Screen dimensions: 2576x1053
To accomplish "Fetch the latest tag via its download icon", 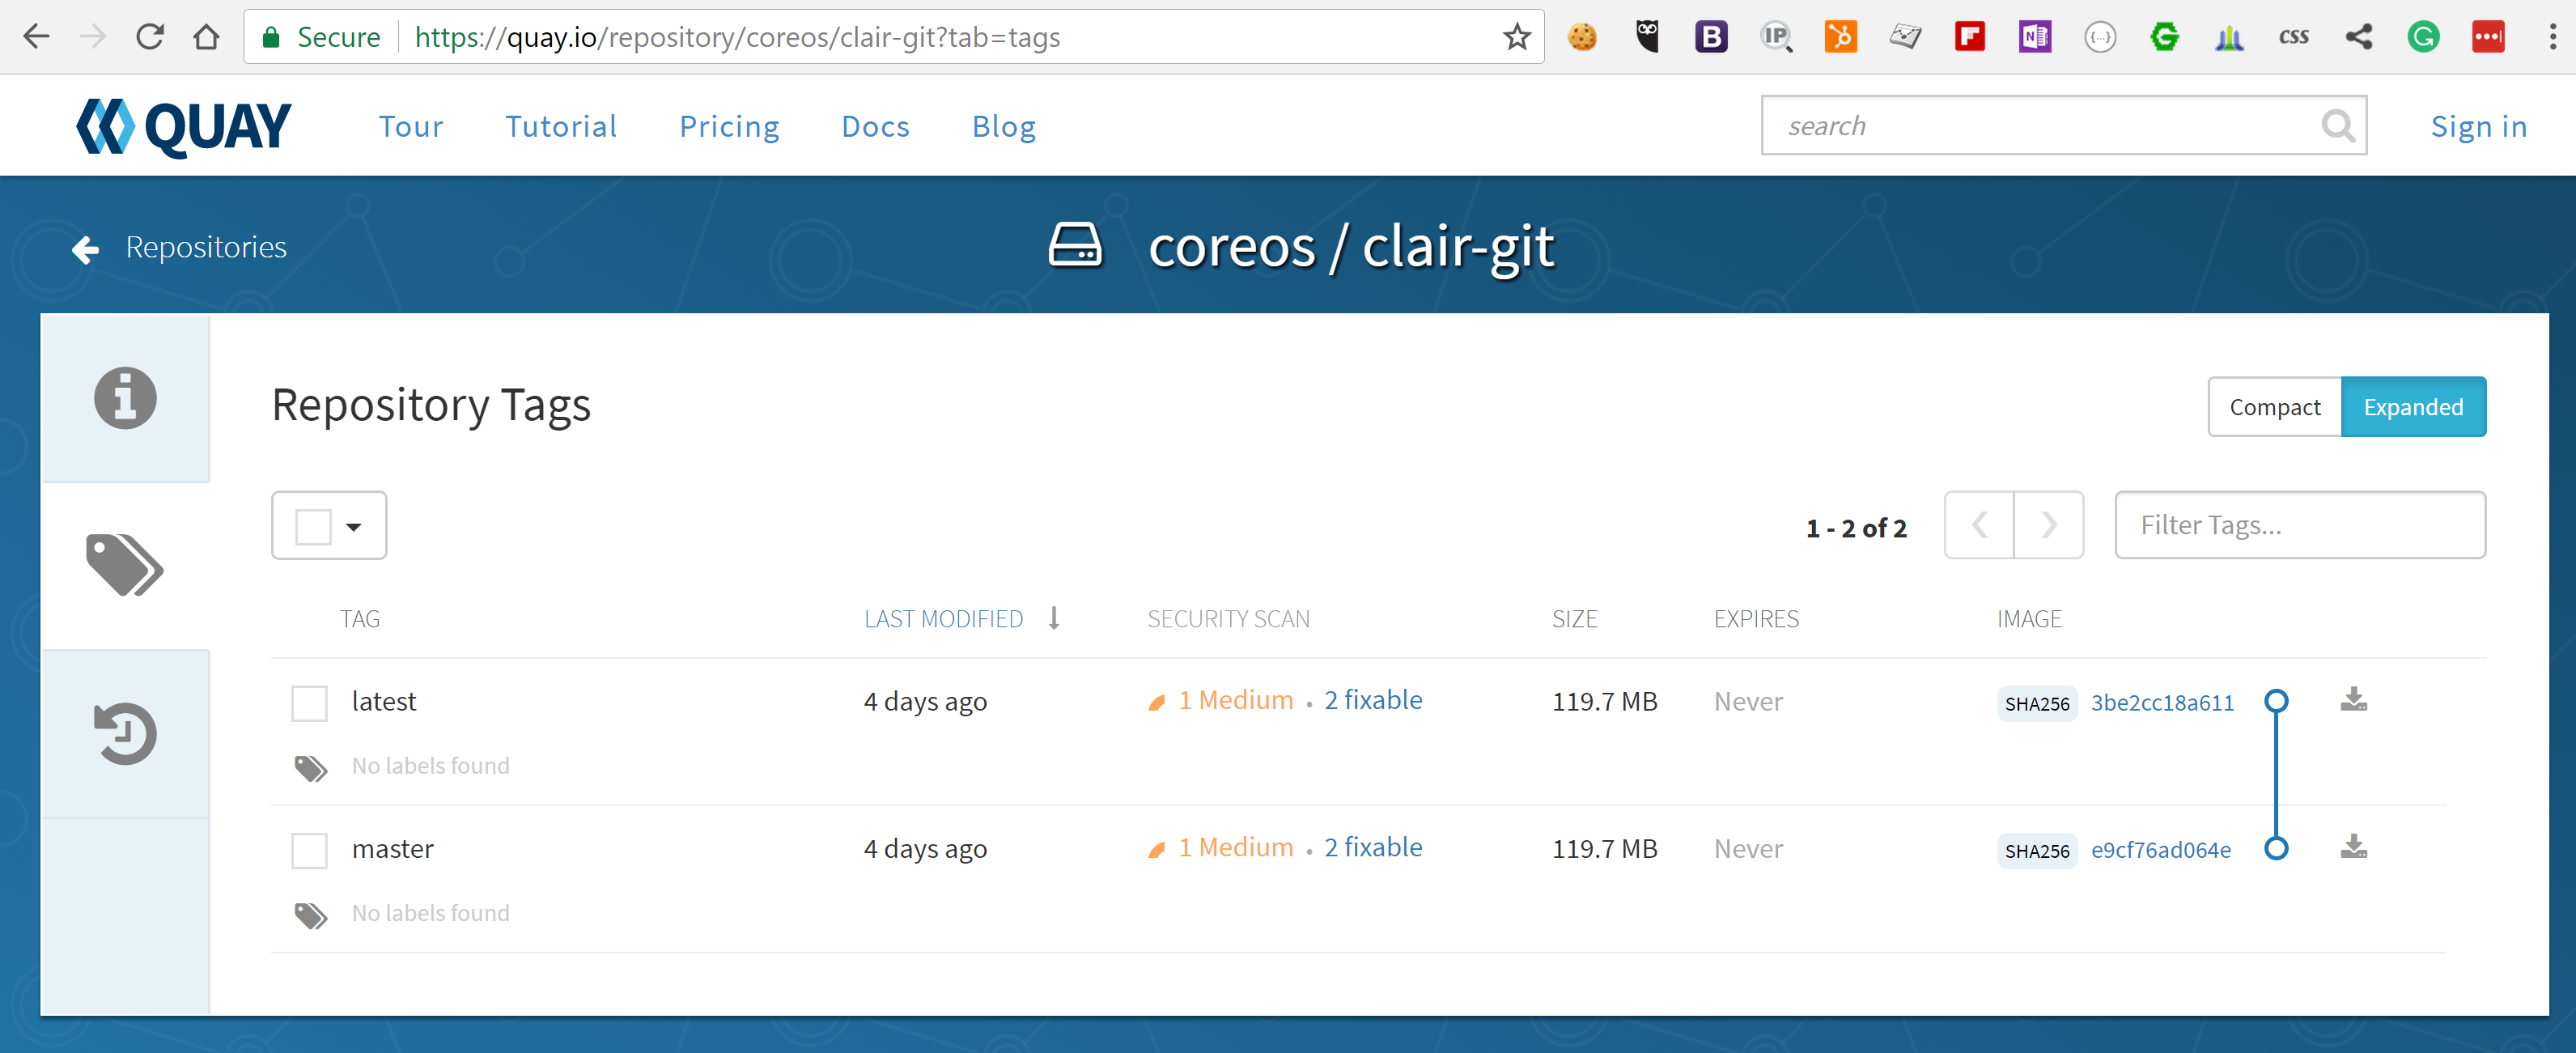I will point(2354,701).
